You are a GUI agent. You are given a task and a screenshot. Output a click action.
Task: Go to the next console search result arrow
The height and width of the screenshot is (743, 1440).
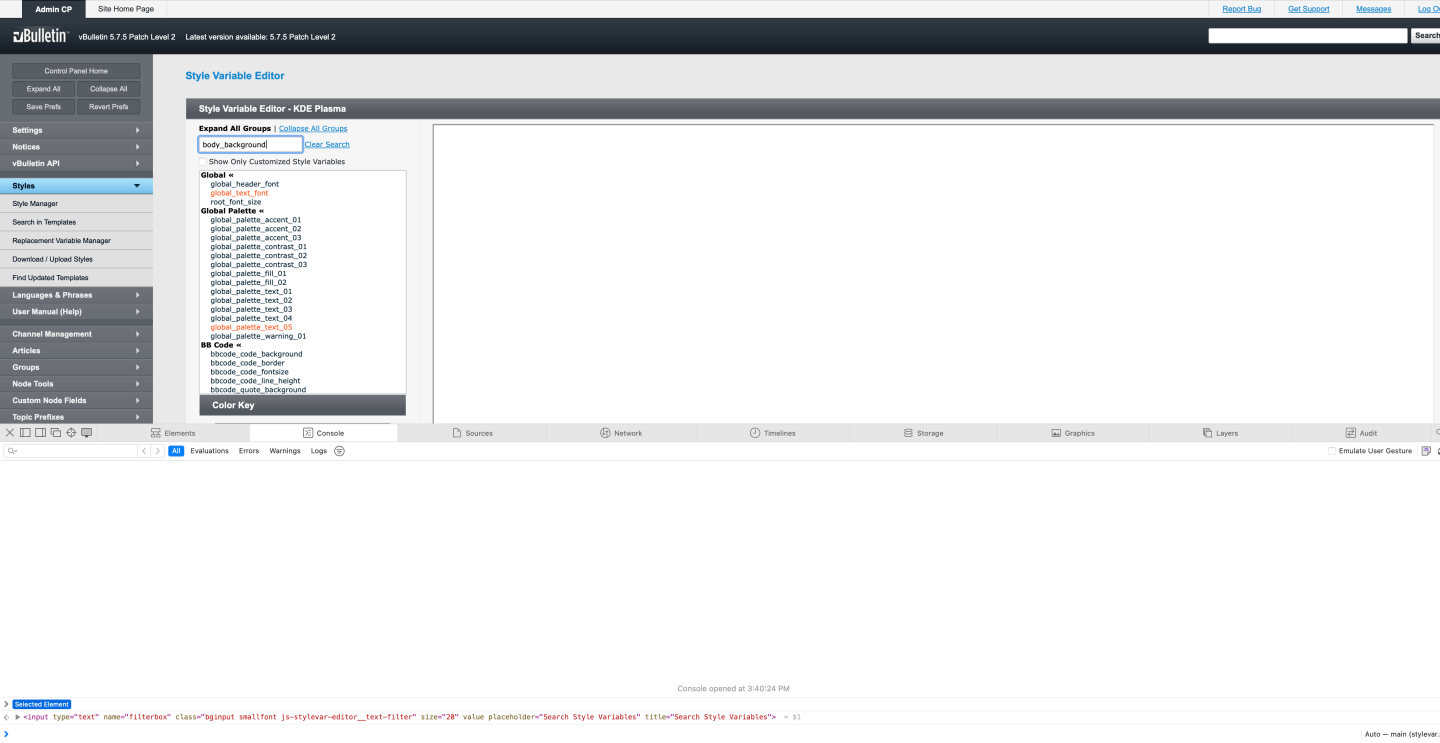pyautogui.click(x=157, y=451)
